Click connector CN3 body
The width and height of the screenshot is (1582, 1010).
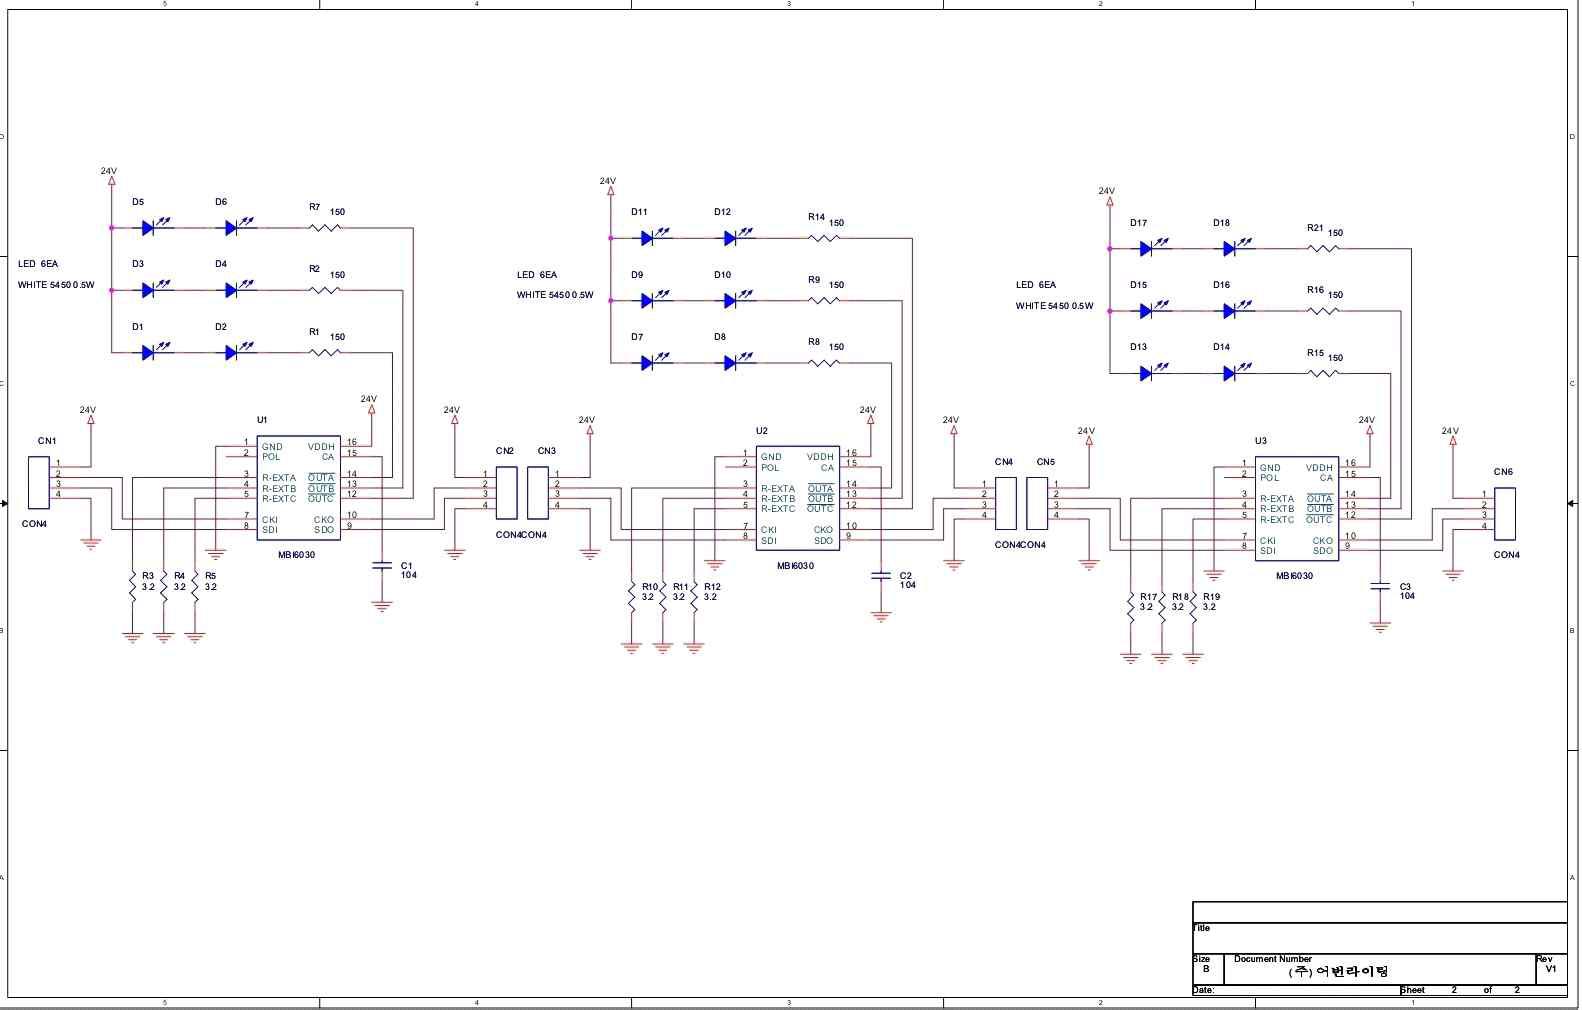click(538, 492)
